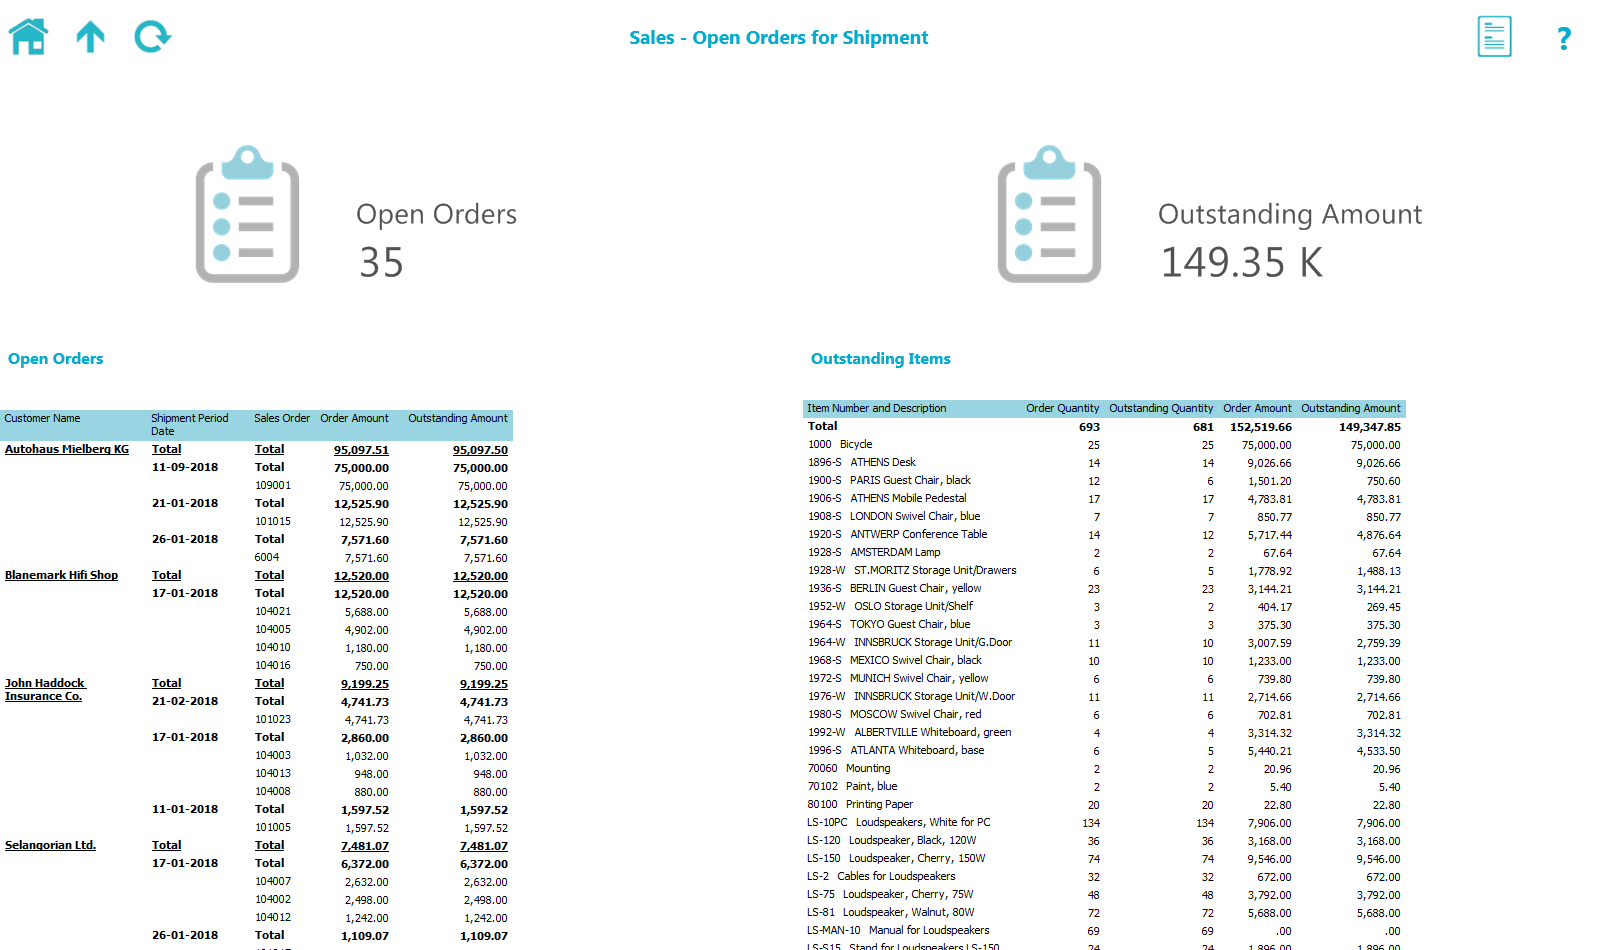
Task: Click the Outstanding Items section heading
Action: click(880, 358)
